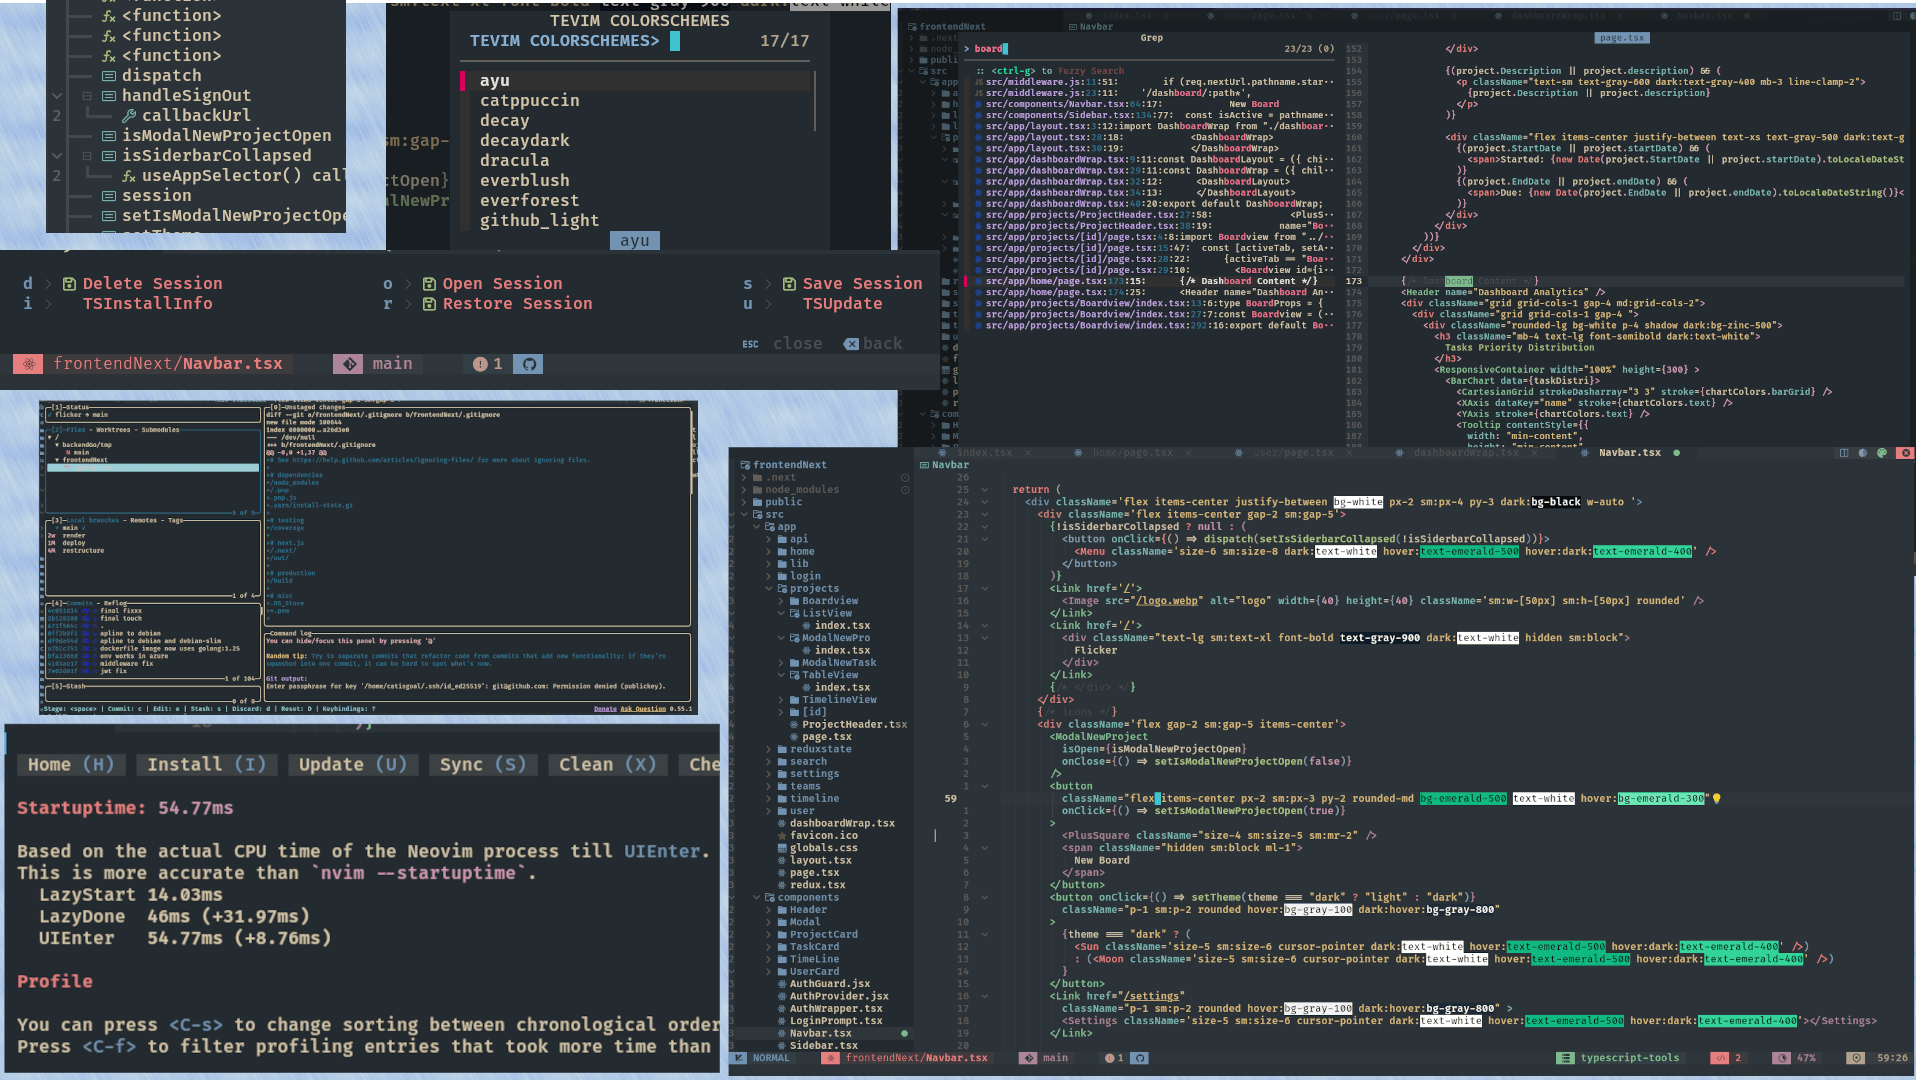Screen dimensions: 1920x1080
Task: Click the ignored marker beside .next folder
Action: (905, 478)
